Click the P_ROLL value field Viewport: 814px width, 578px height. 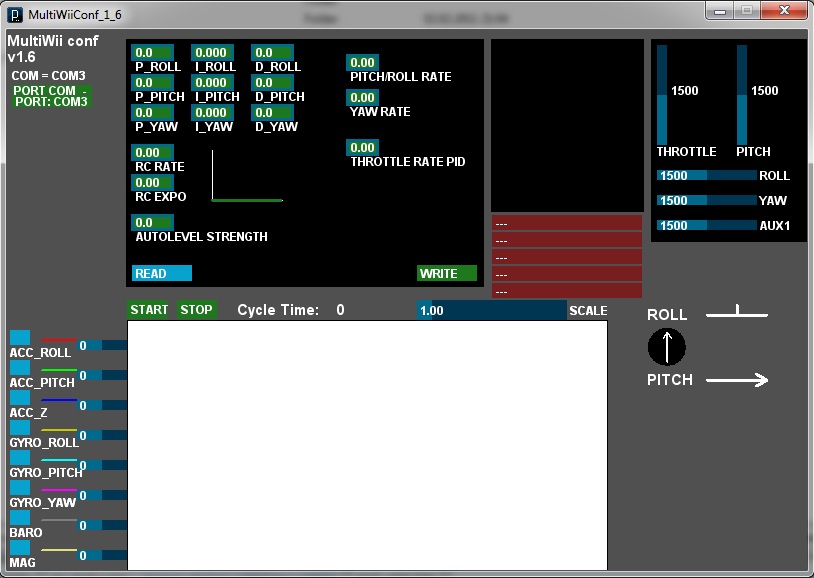[x=152, y=52]
